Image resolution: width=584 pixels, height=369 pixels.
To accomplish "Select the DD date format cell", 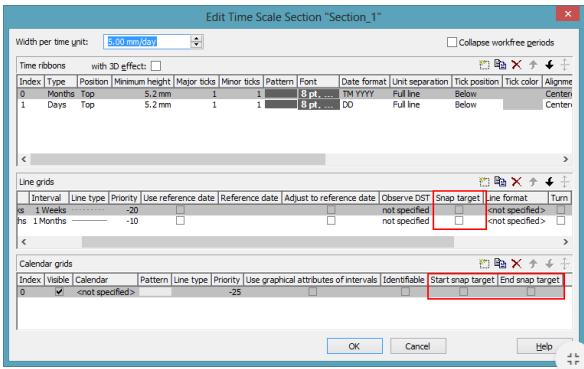I will [364, 105].
